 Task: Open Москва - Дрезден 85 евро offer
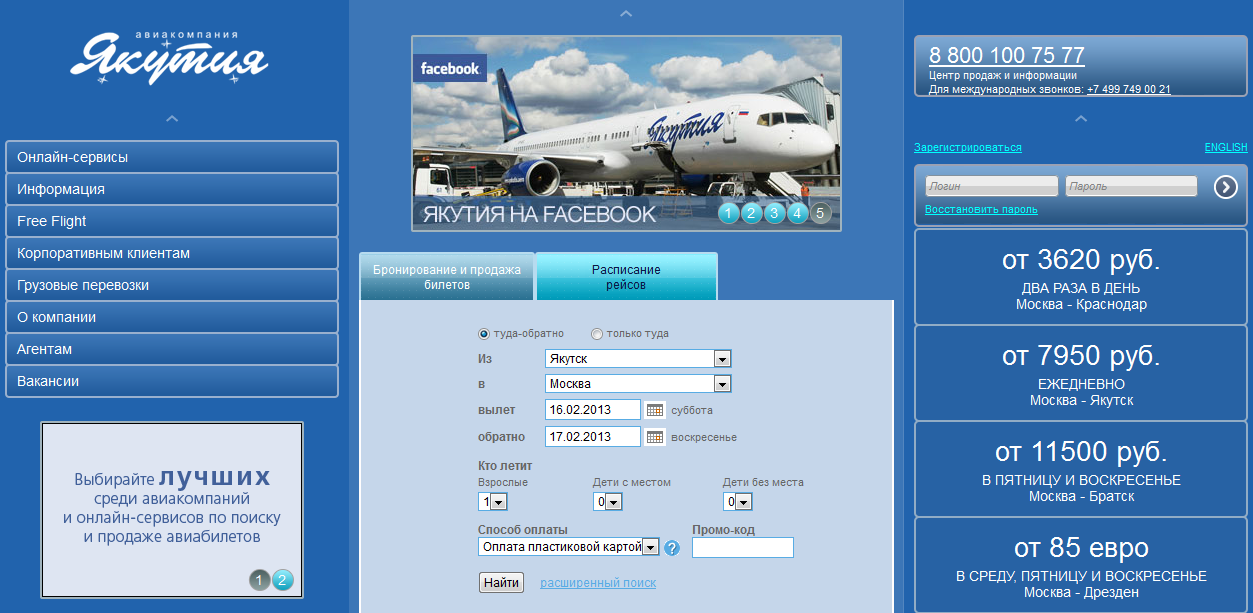coord(1081,565)
